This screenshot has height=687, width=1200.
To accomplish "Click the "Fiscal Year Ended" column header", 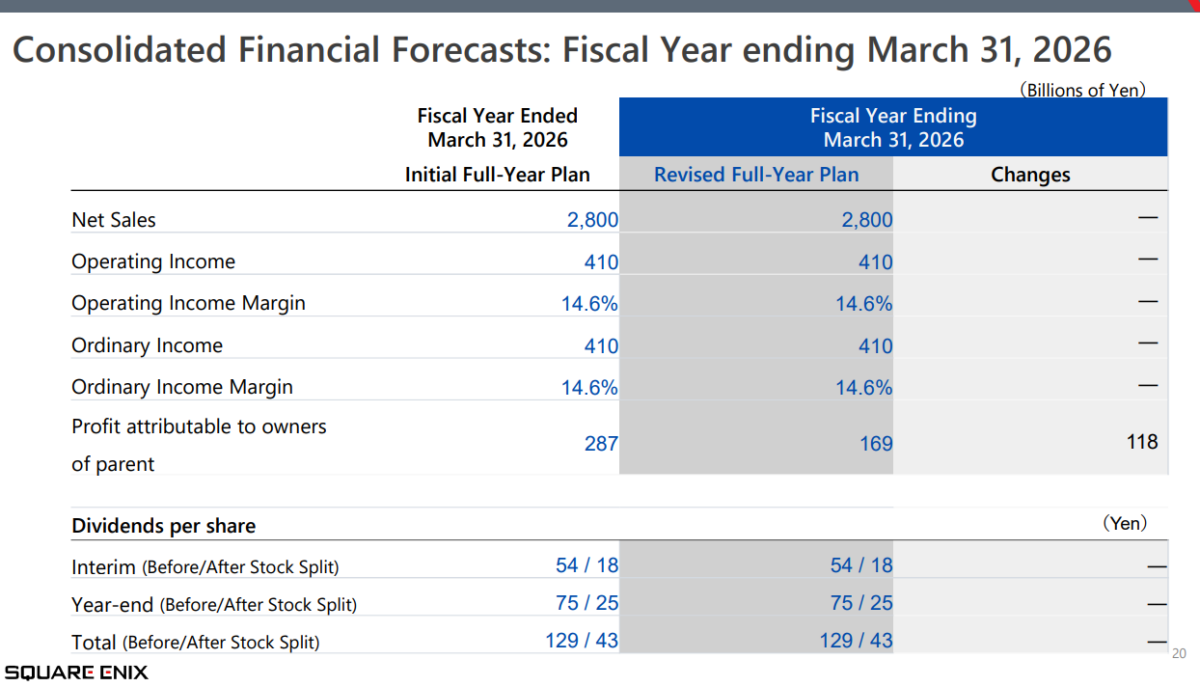I will [497, 127].
